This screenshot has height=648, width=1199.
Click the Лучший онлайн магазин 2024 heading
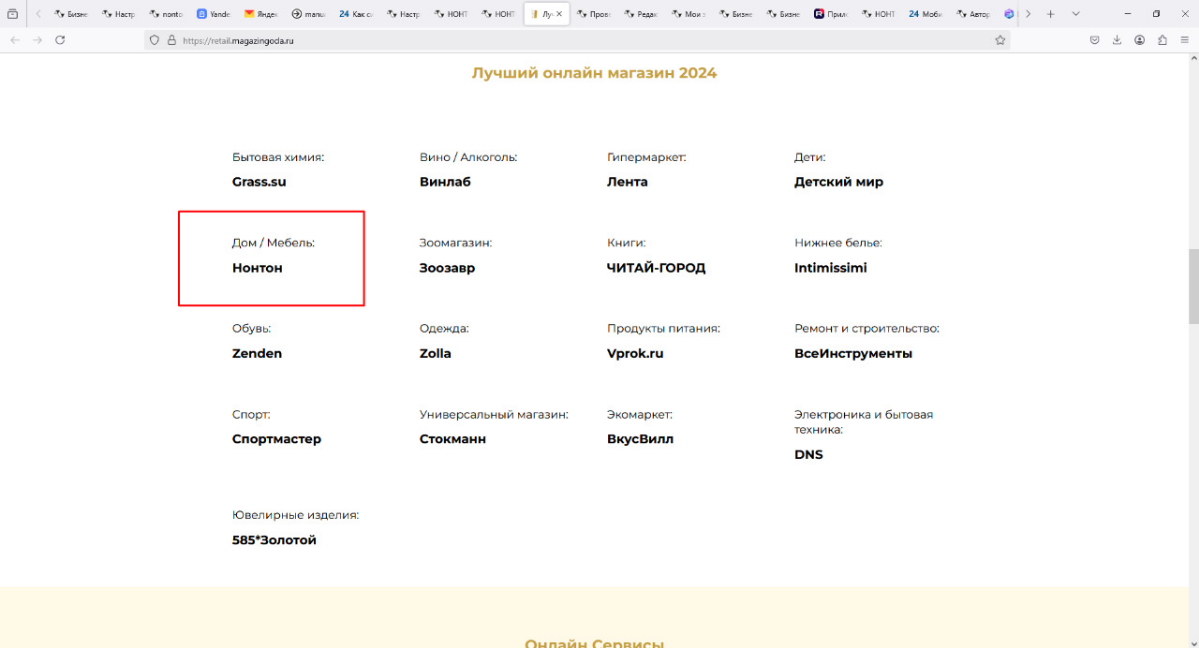coord(594,73)
